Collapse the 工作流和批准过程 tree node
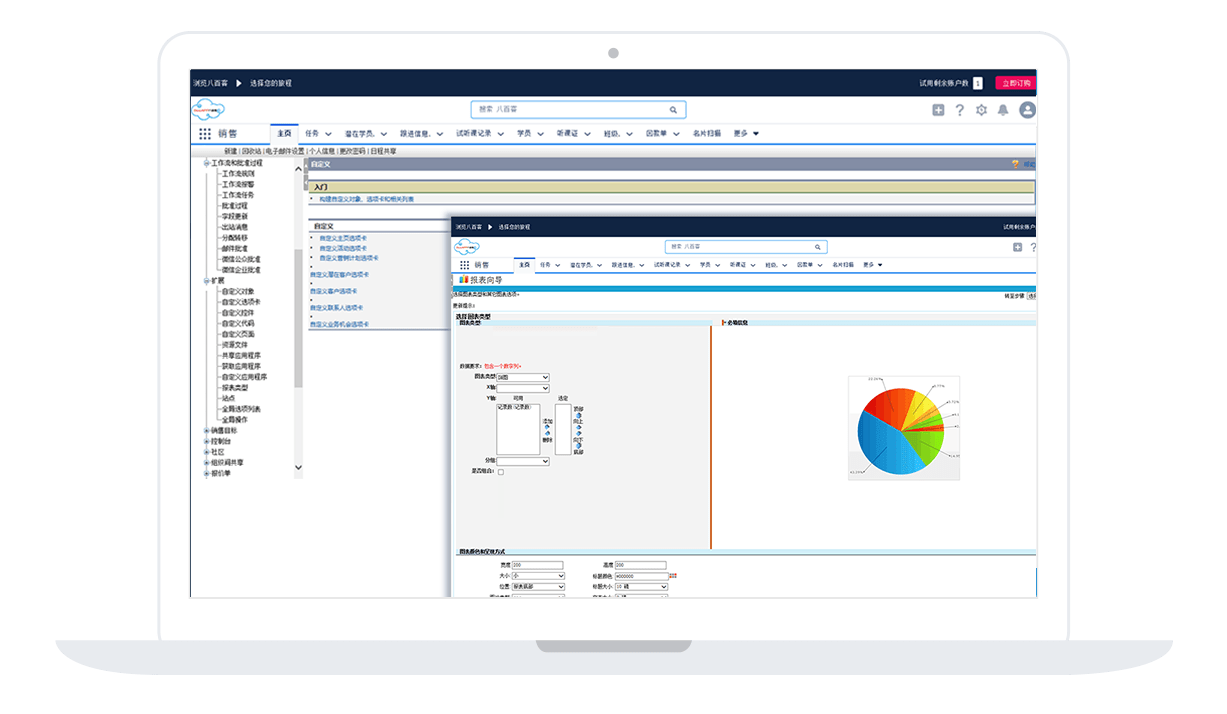Image resolution: width=1227 pixels, height=714 pixels. point(207,162)
